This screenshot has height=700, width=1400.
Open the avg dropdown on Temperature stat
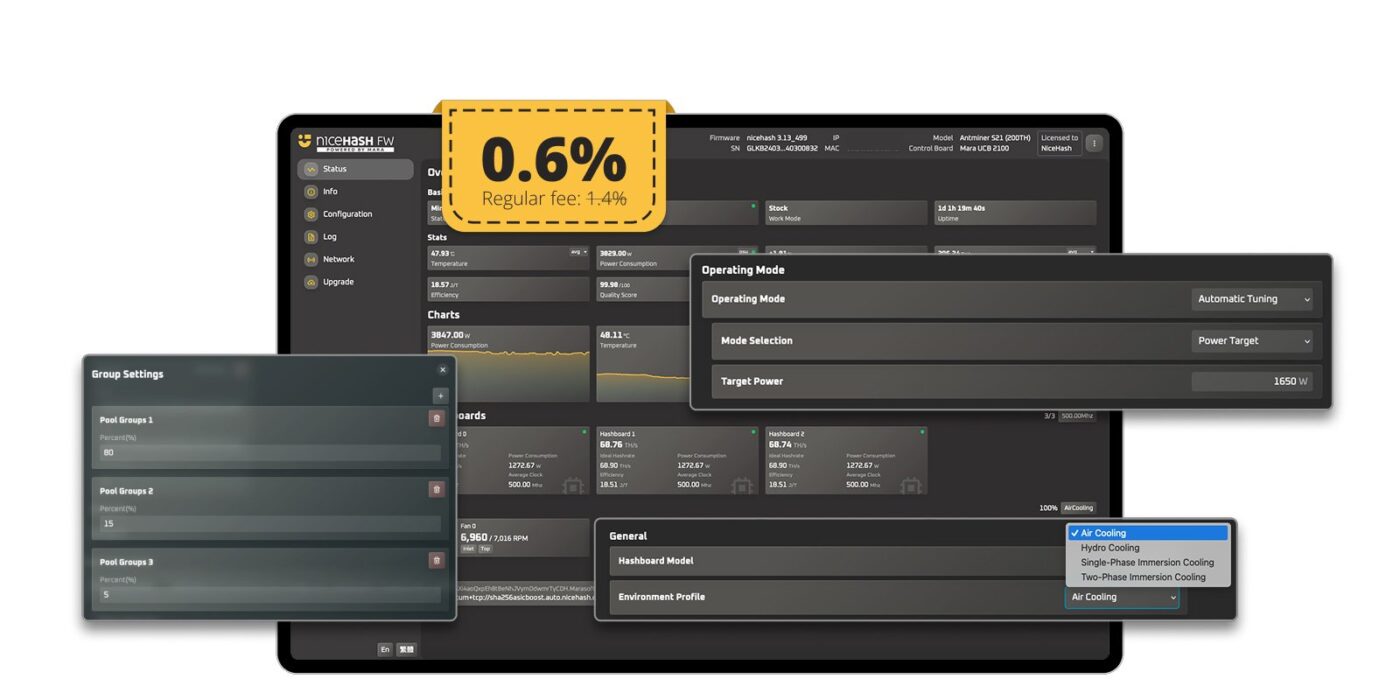579,253
